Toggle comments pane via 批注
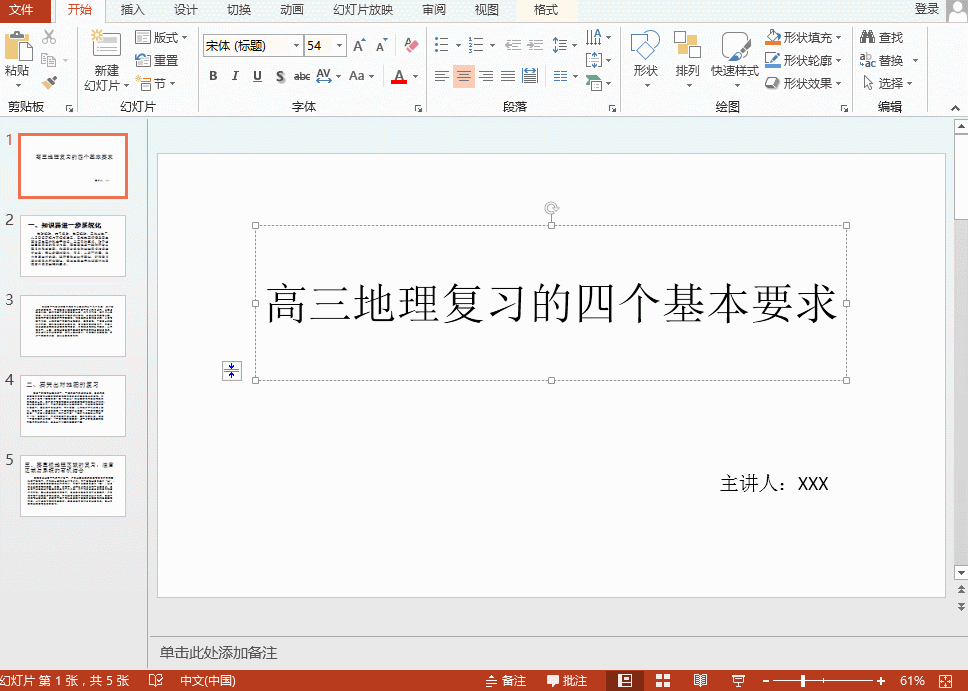 567,681
